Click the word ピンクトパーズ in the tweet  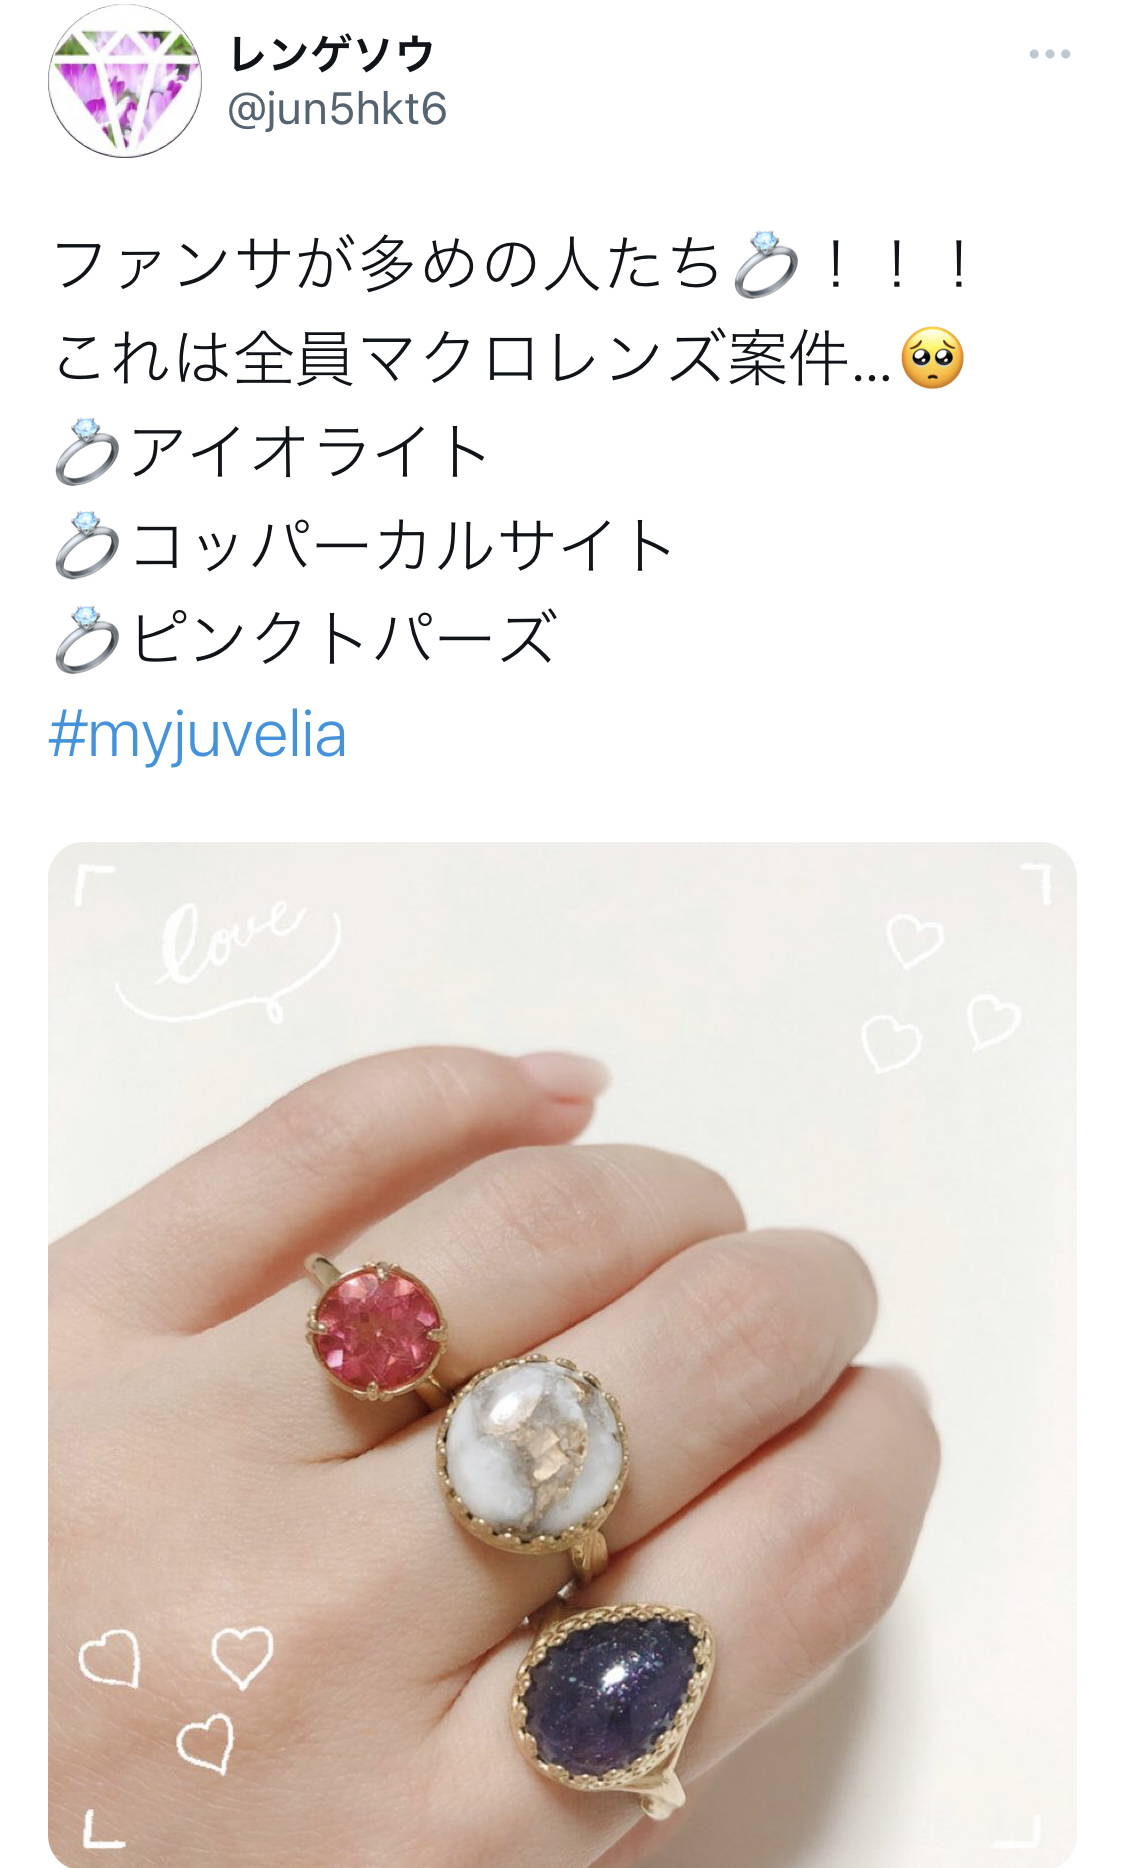click(x=342, y=638)
